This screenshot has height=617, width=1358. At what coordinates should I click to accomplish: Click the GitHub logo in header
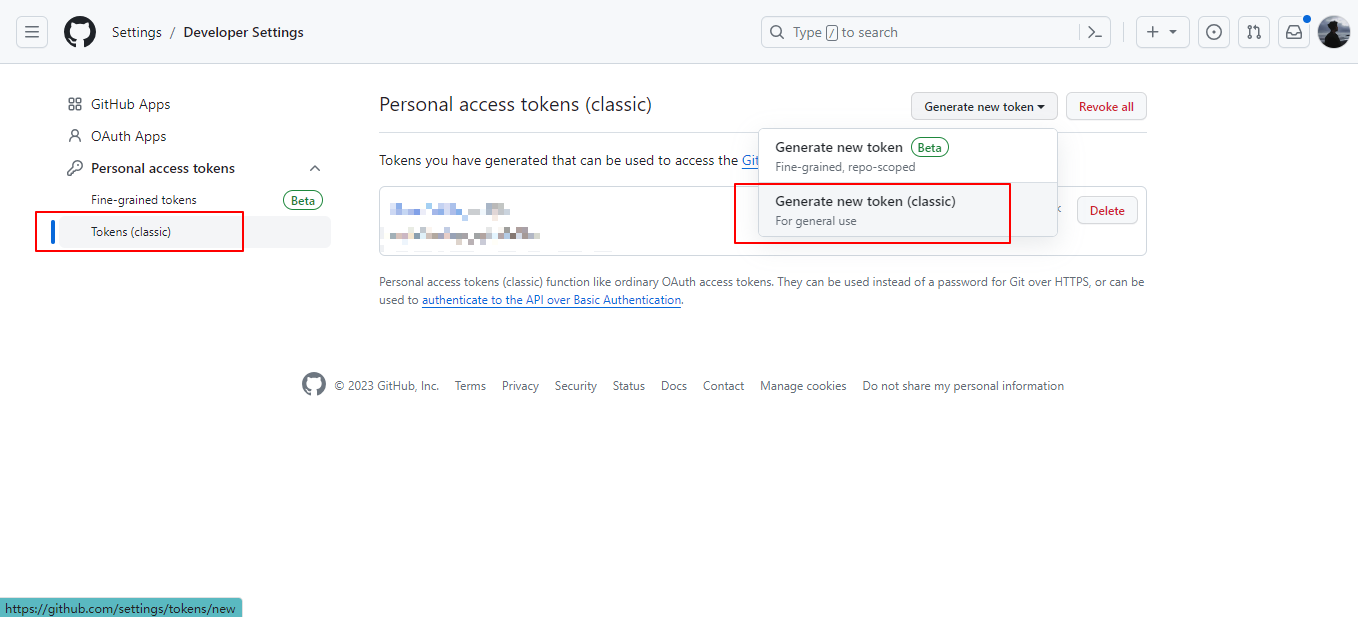coord(80,32)
